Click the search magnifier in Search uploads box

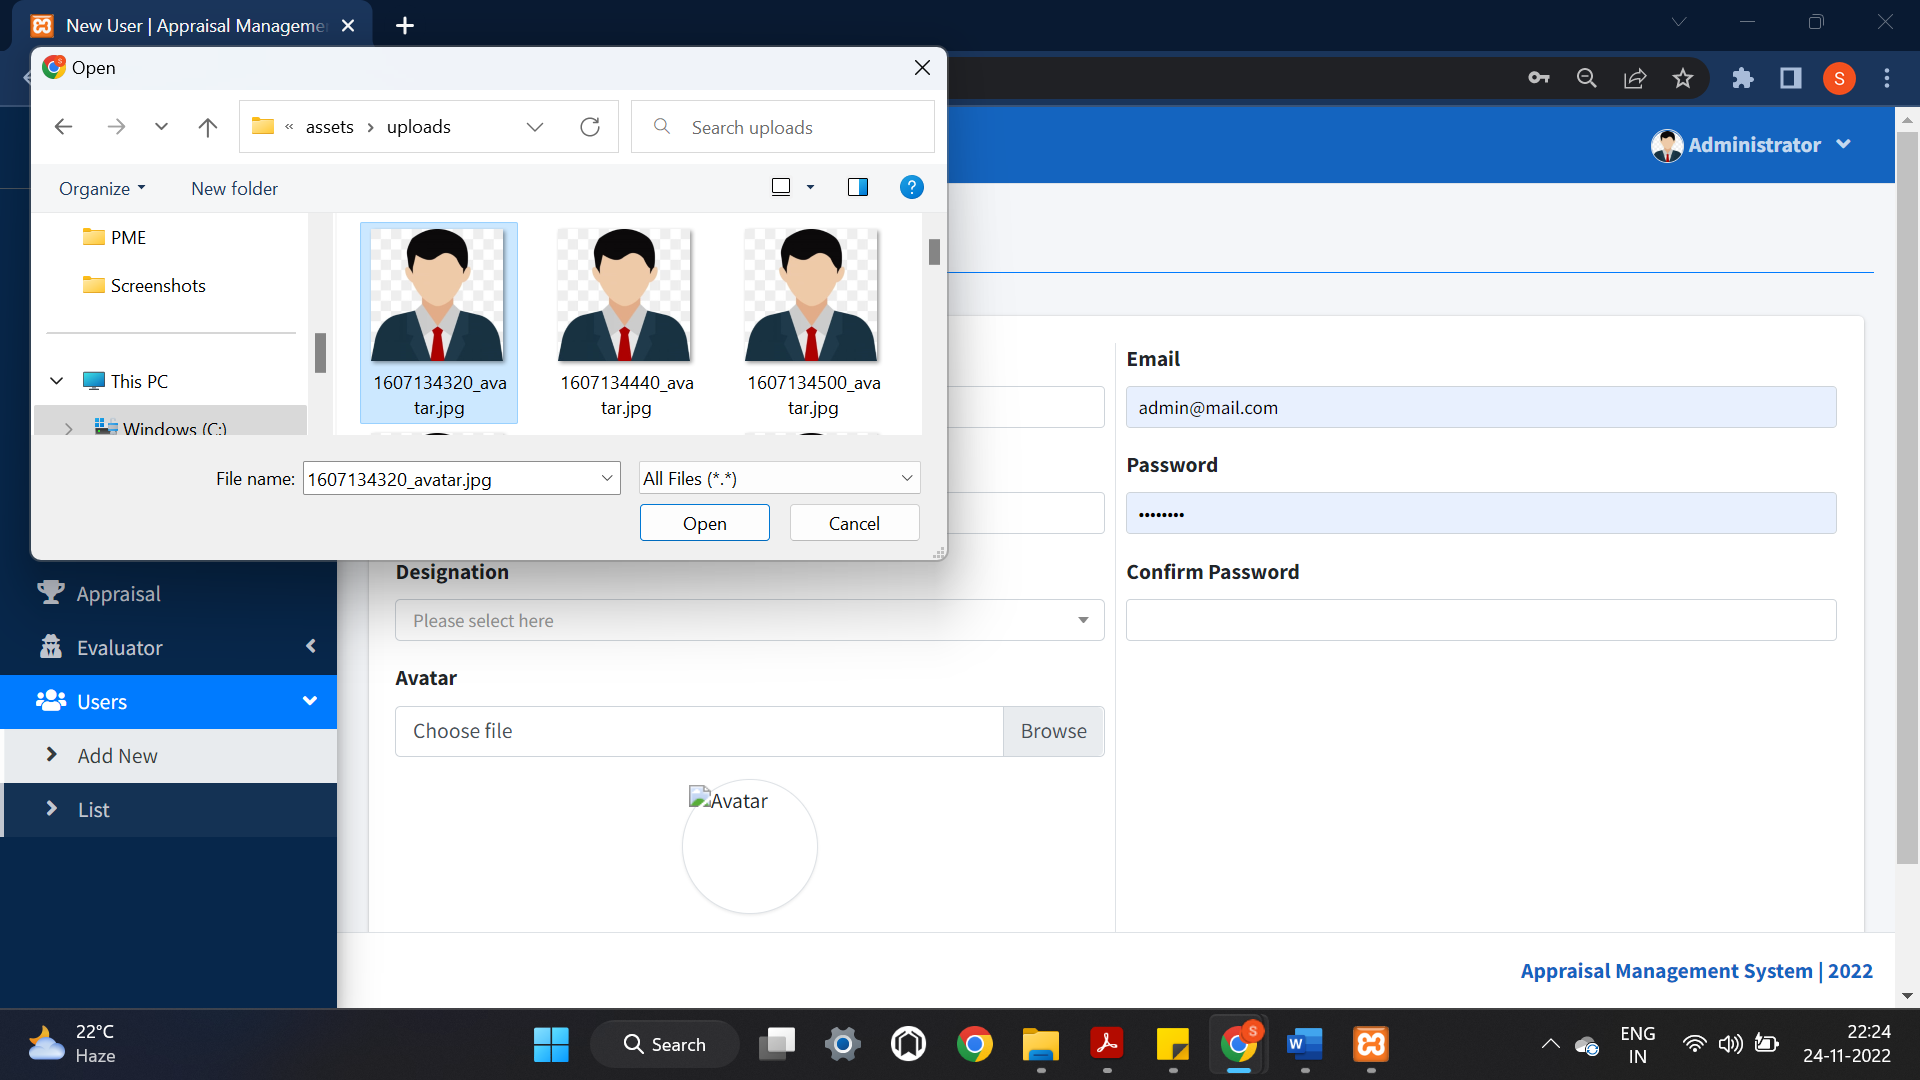coord(661,127)
